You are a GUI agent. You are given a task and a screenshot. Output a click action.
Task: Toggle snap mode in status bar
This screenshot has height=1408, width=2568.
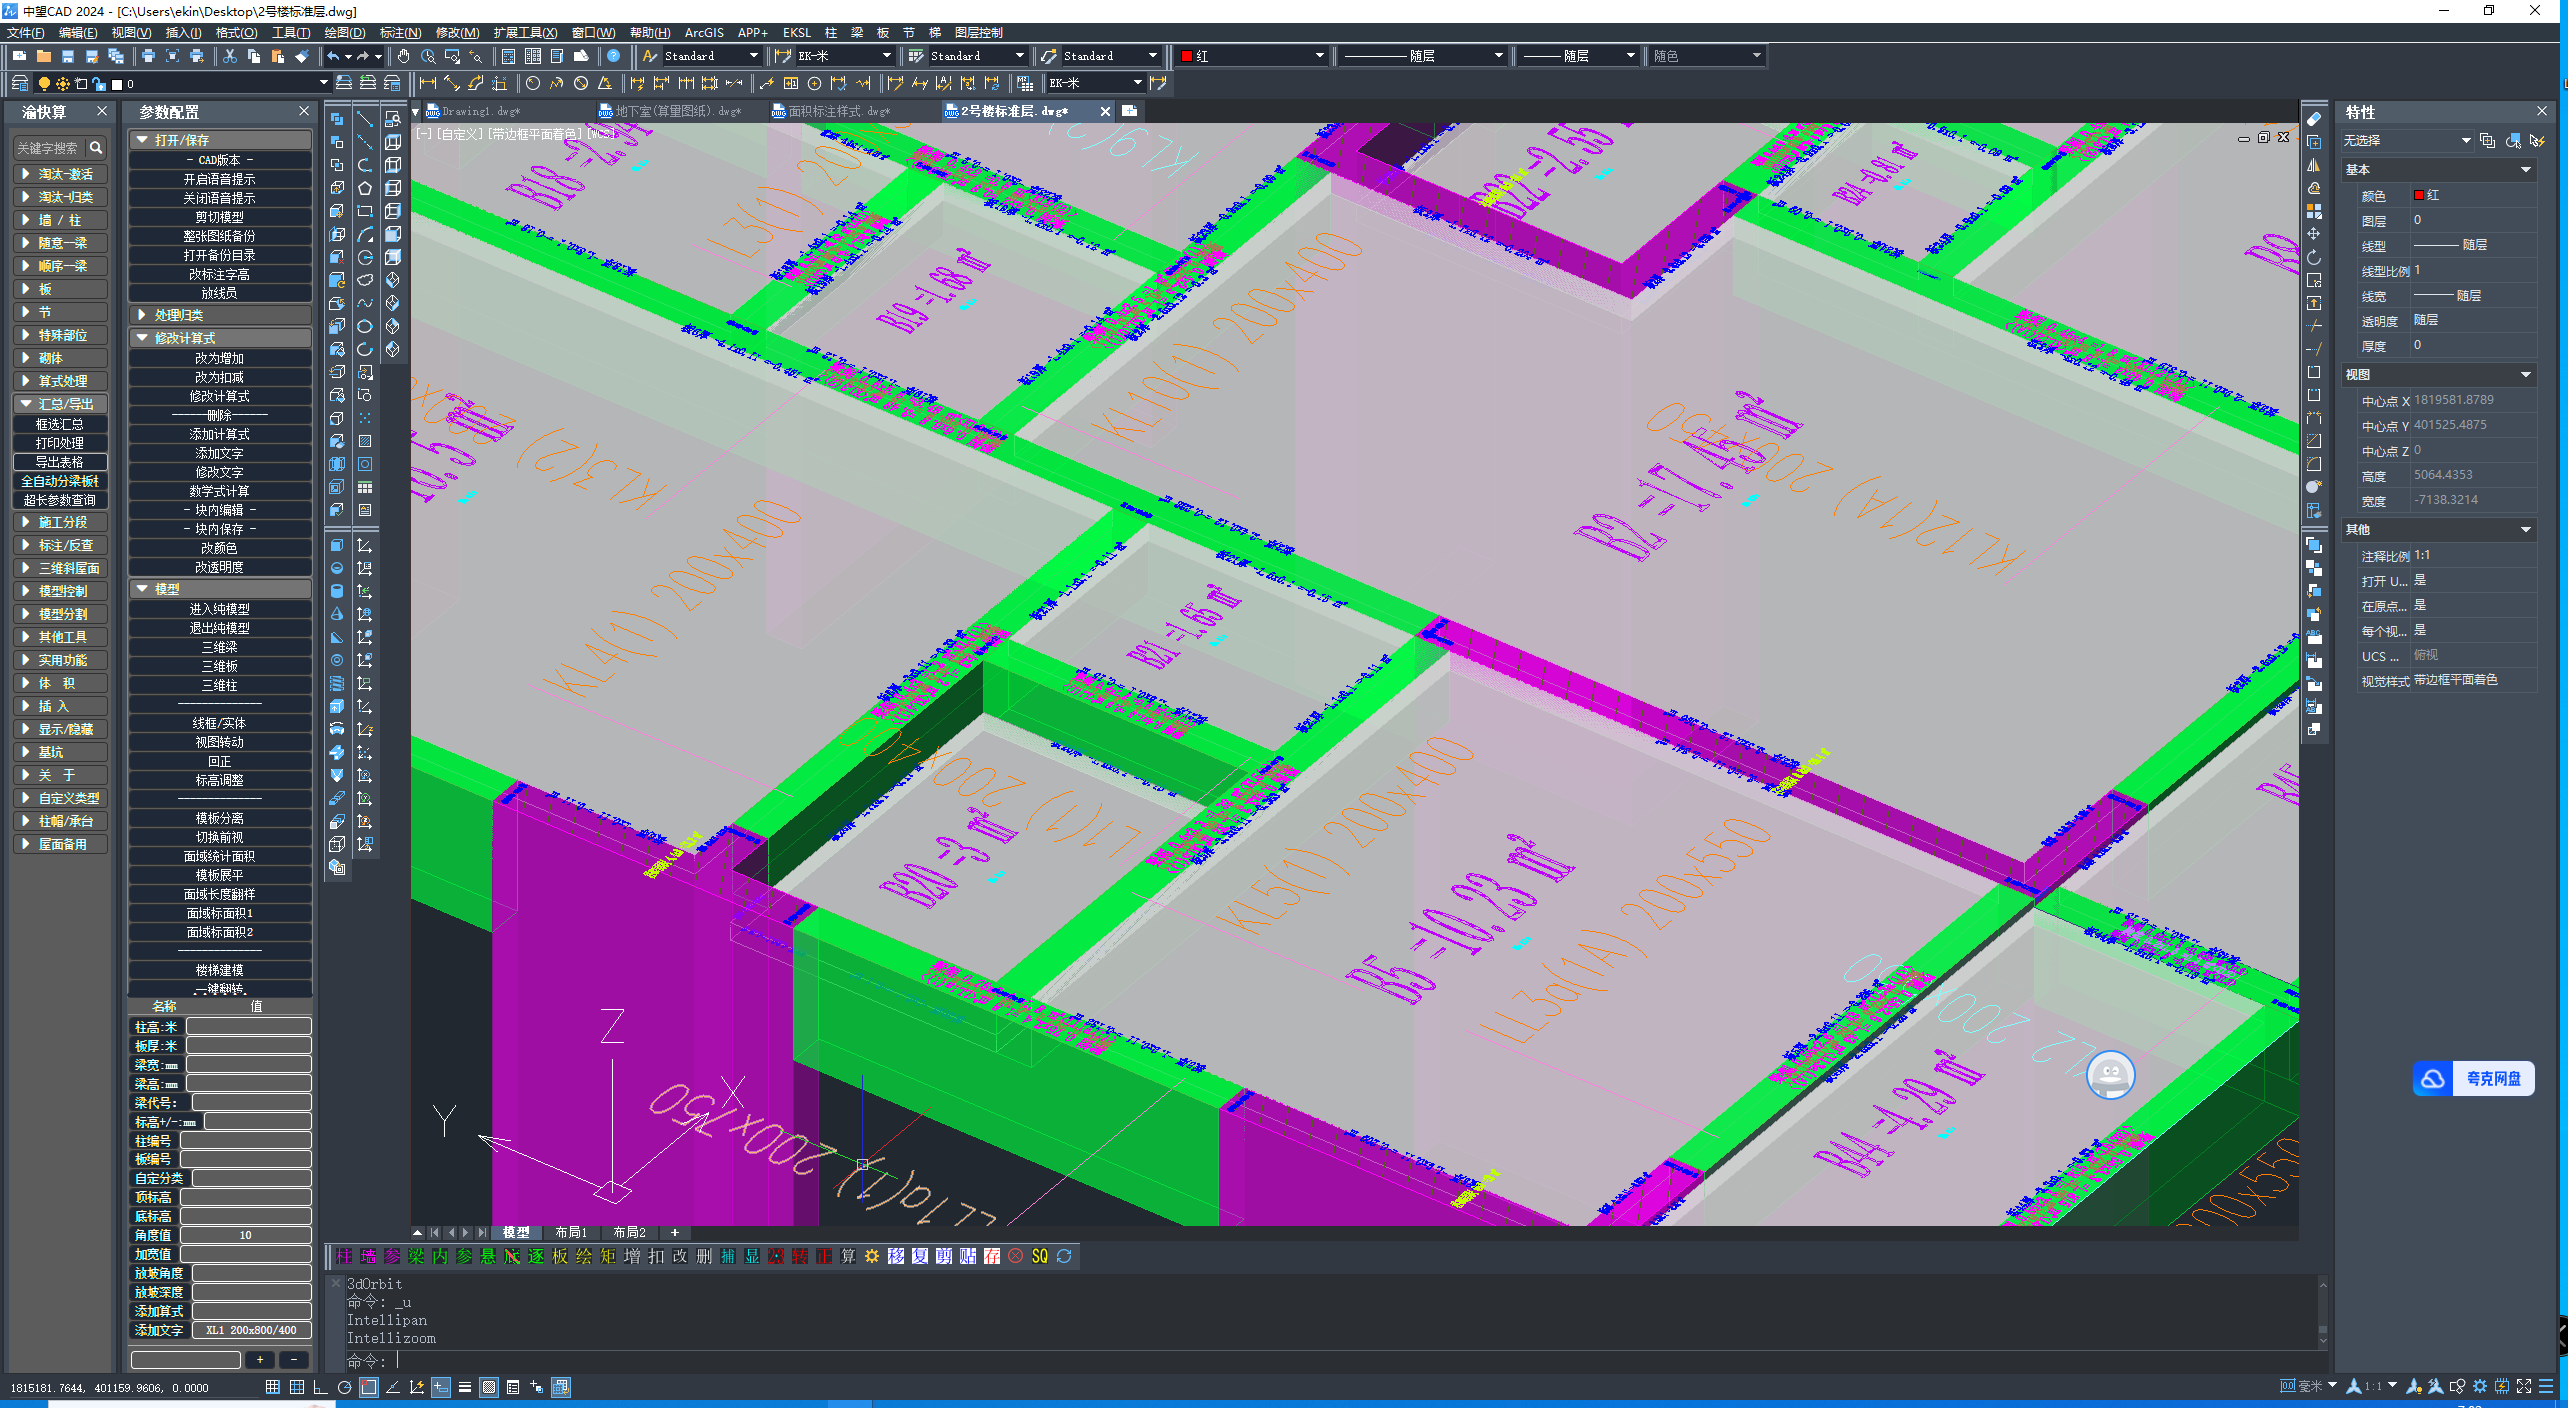pos(273,1387)
